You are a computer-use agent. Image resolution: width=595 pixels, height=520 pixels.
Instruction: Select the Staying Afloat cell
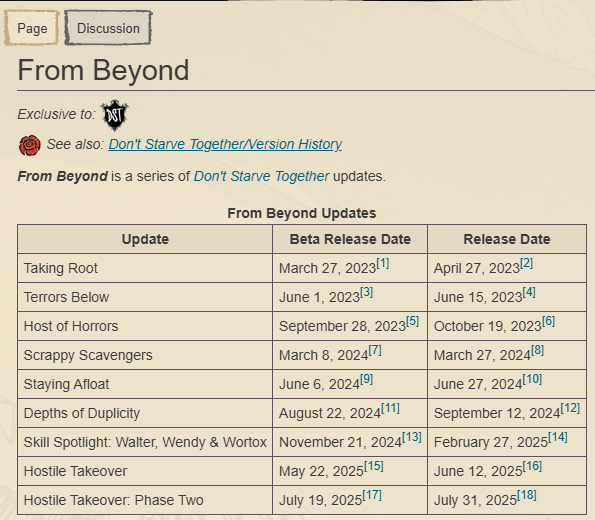pyautogui.click(x=145, y=384)
